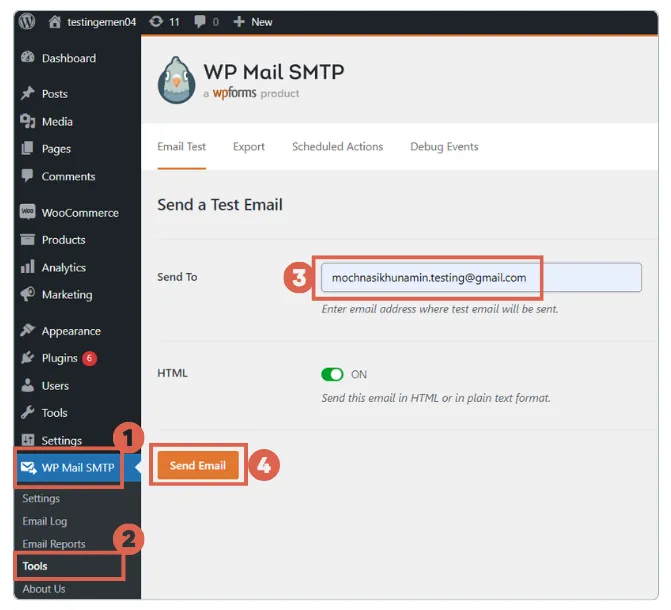
Task: Click the Send To email field
Action: coord(481,277)
